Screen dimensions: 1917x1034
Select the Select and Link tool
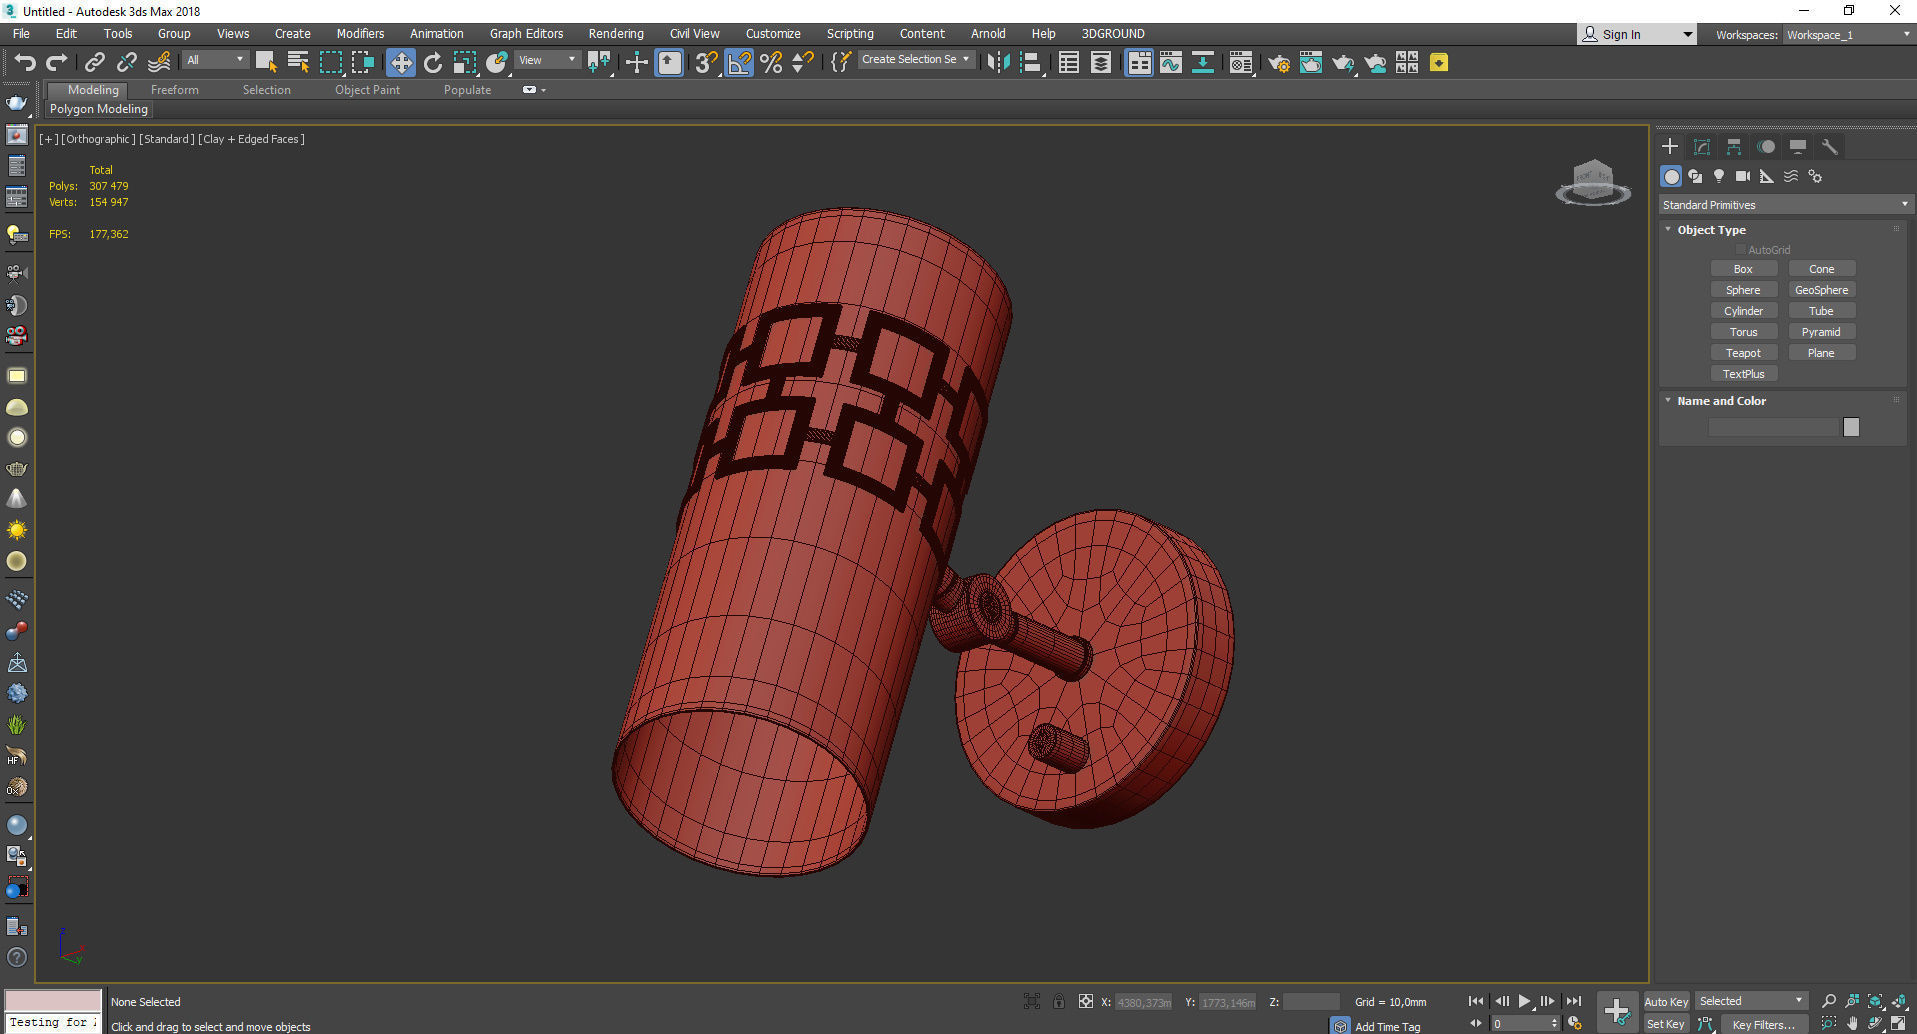pyautogui.click(x=94, y=63)
